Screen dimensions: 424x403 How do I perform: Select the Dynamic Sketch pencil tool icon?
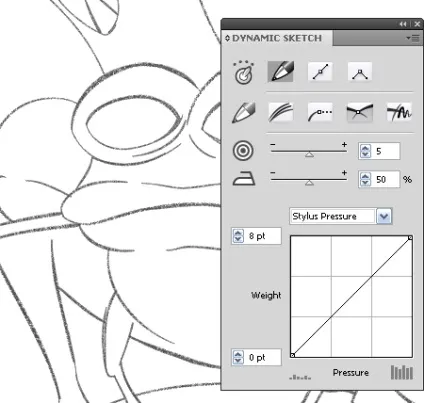(280, 71)
